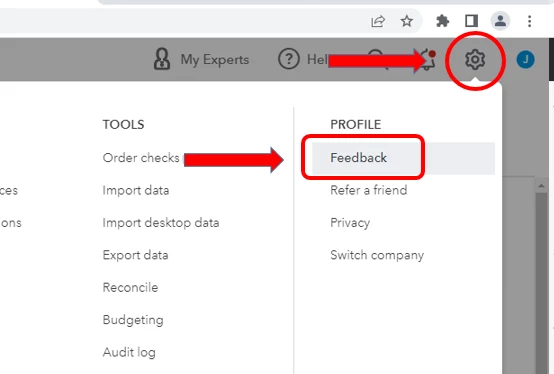Click the notifications bell icon
The width and height of the screenshot is (554, 374).
click(428, 59)
